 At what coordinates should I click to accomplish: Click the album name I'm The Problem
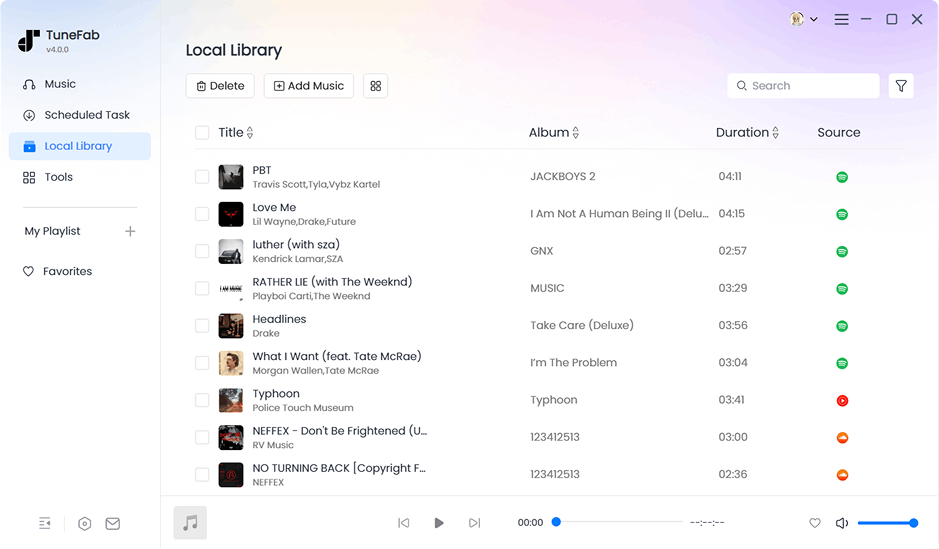tap(573, 362)
